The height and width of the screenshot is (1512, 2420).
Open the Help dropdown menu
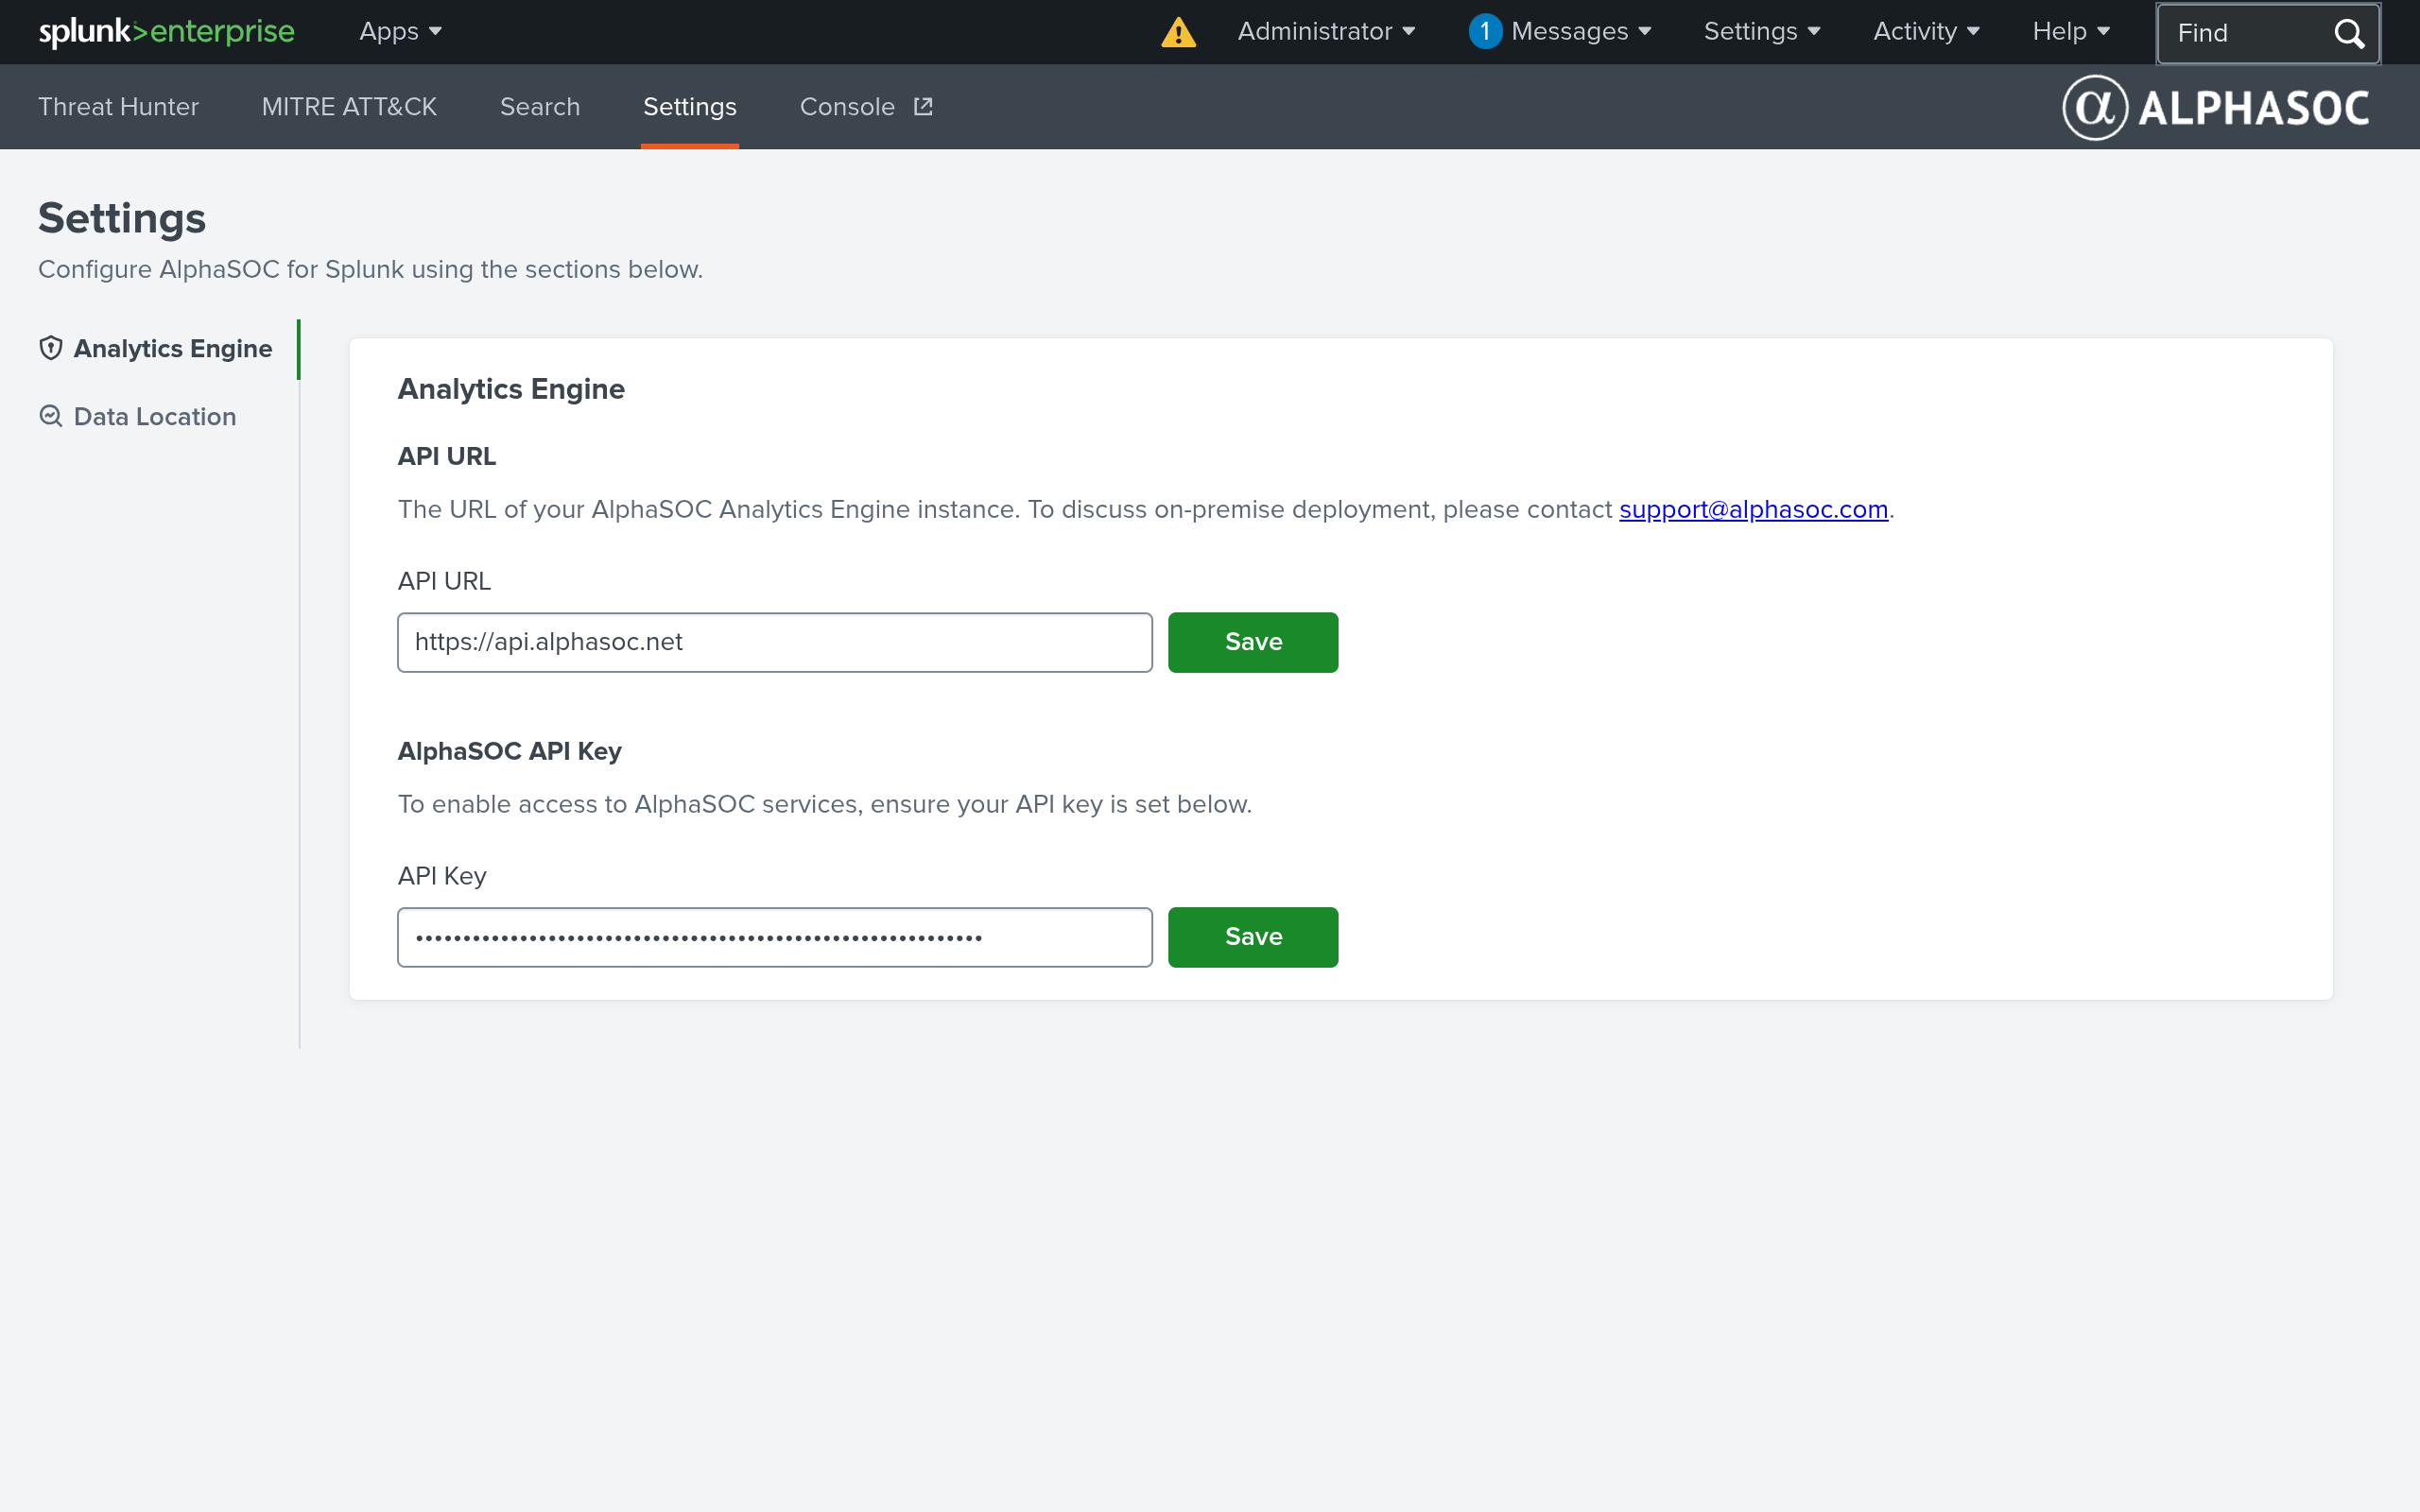[2071, 32]
